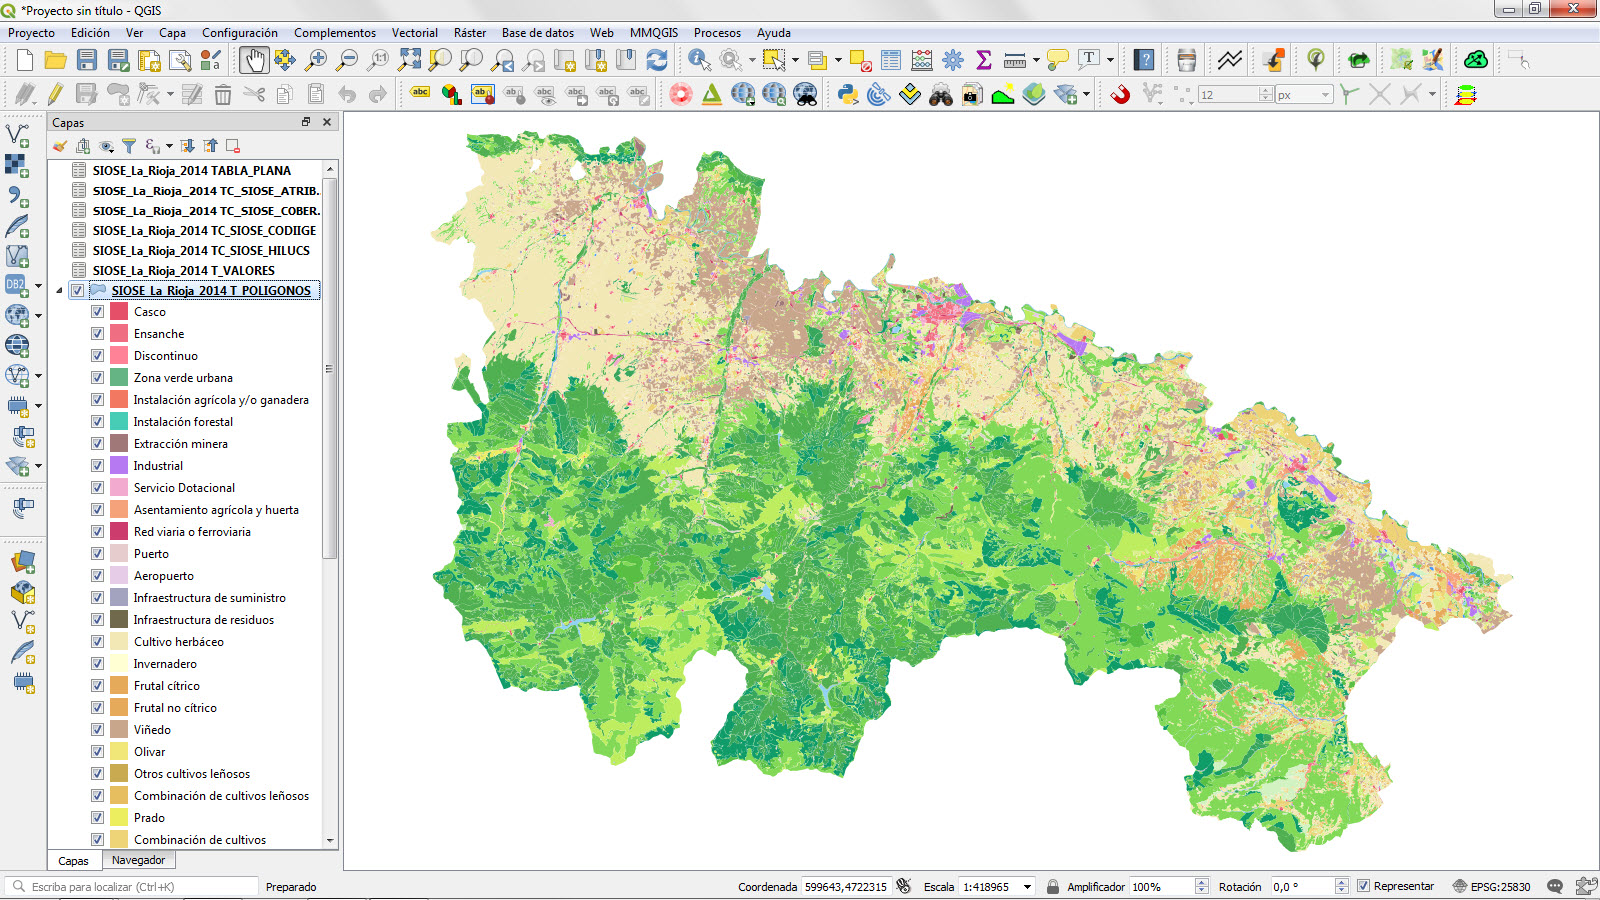Screen dimensions: 1600x900
Task: Activate the Identify Features tool
Action: pos(700,60)
